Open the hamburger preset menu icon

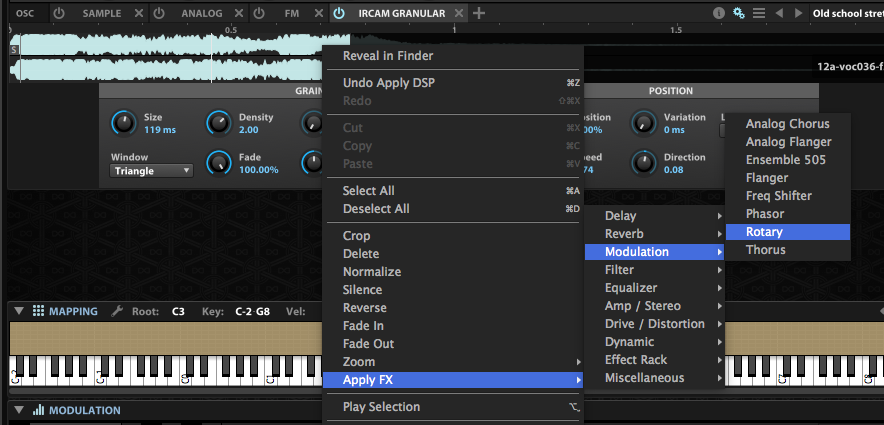[x=759, y=13]
